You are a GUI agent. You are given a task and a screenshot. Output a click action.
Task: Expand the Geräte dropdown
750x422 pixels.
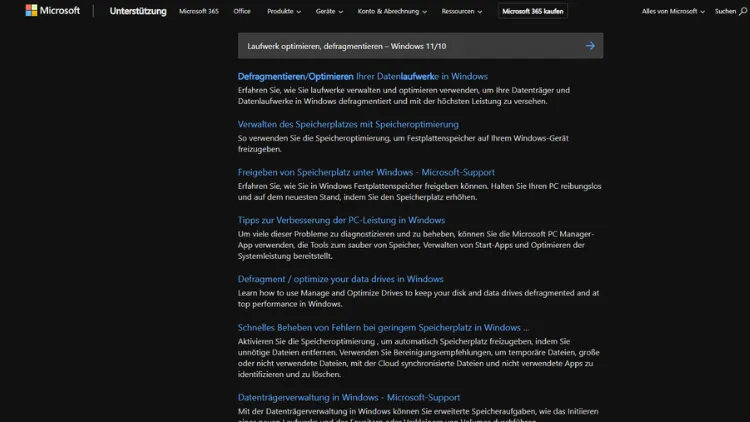click(329, 11)
